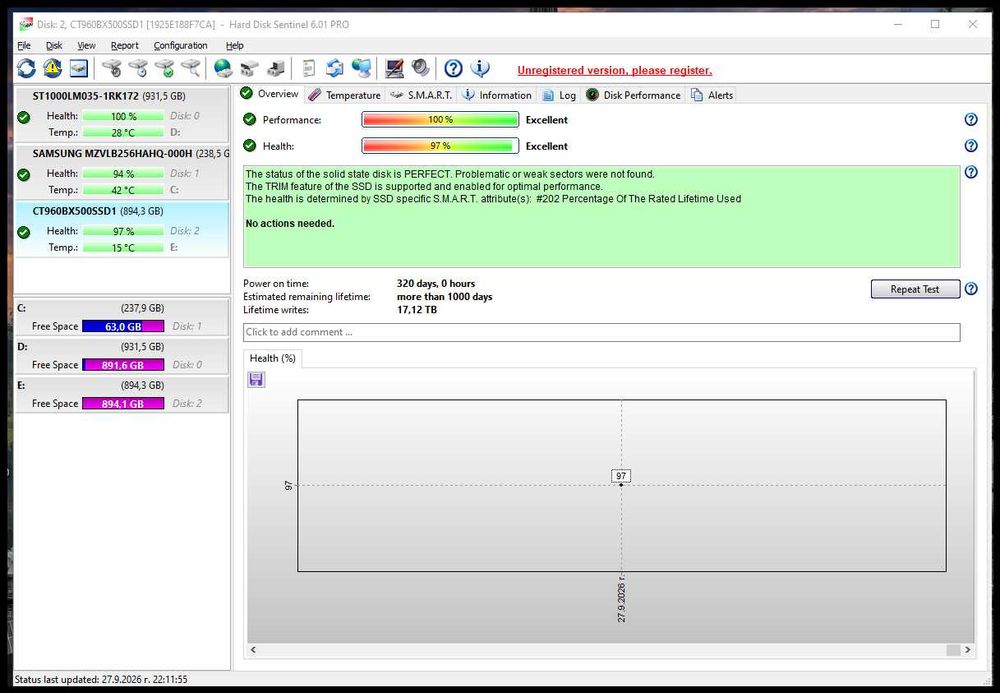Click the speaker toolbar icon
Screen dimensions: 1000x693
click(420, 68)
